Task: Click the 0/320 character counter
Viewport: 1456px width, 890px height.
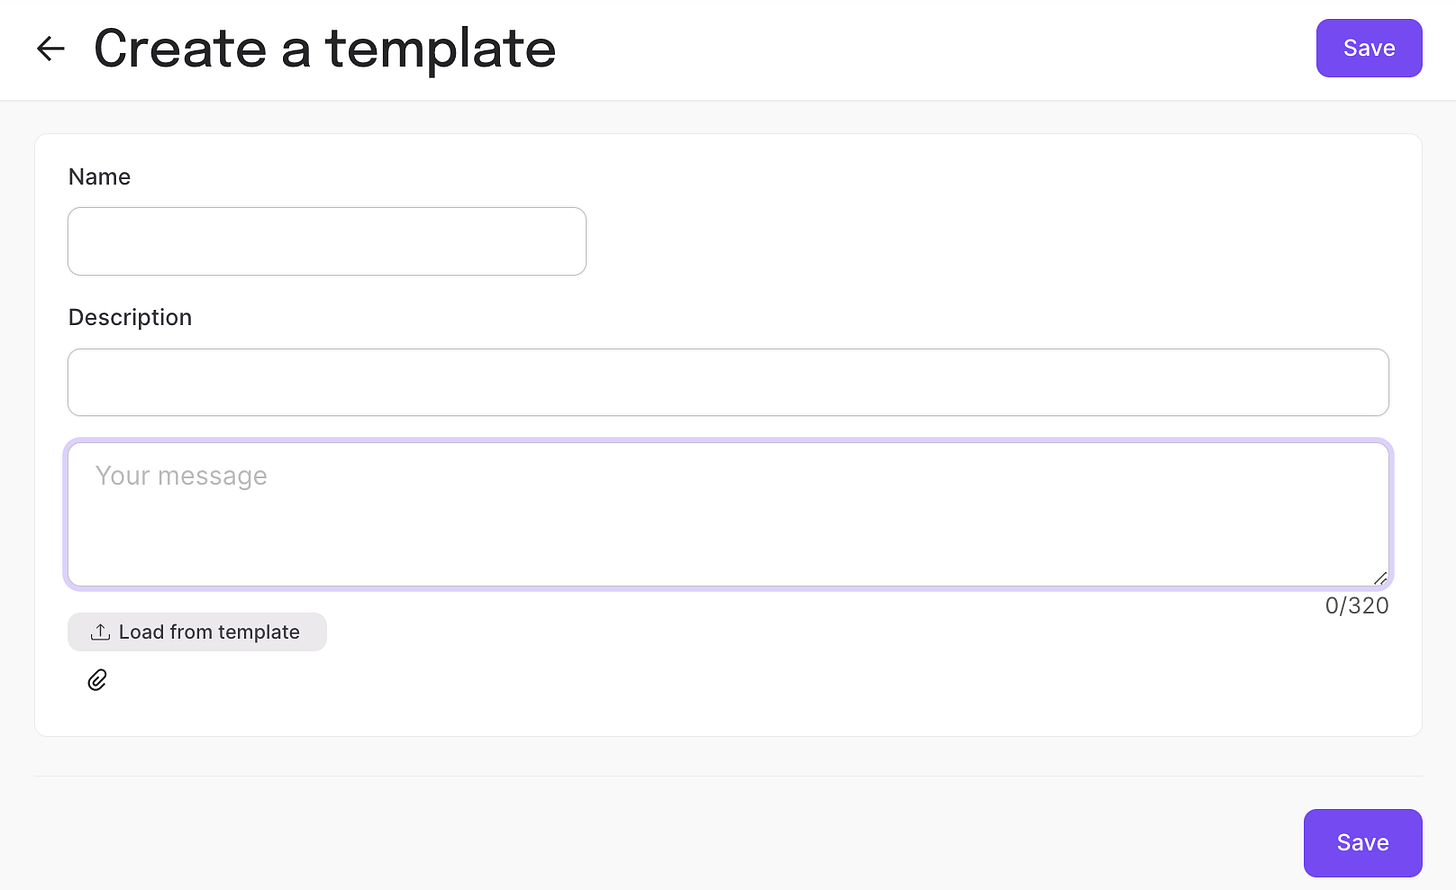Action: (1357, 605)
